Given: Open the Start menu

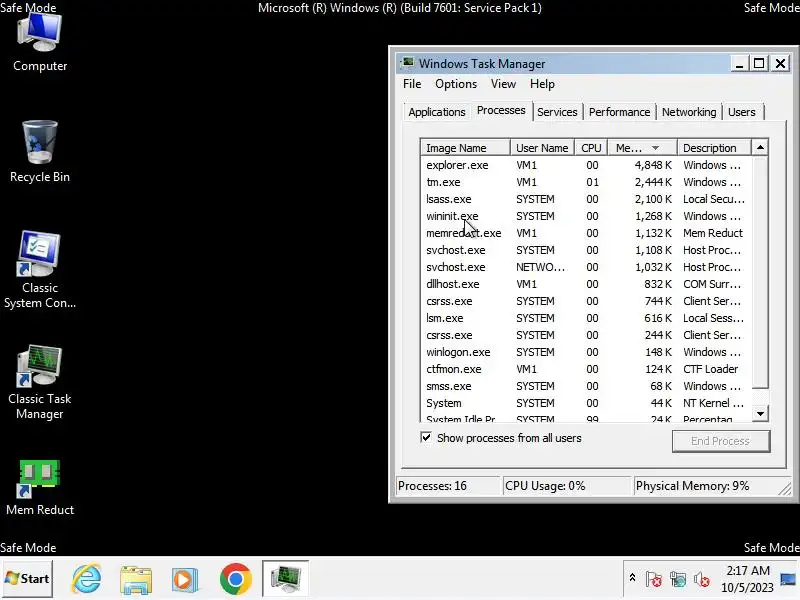Looking at the screenshot, I should 27,579.
